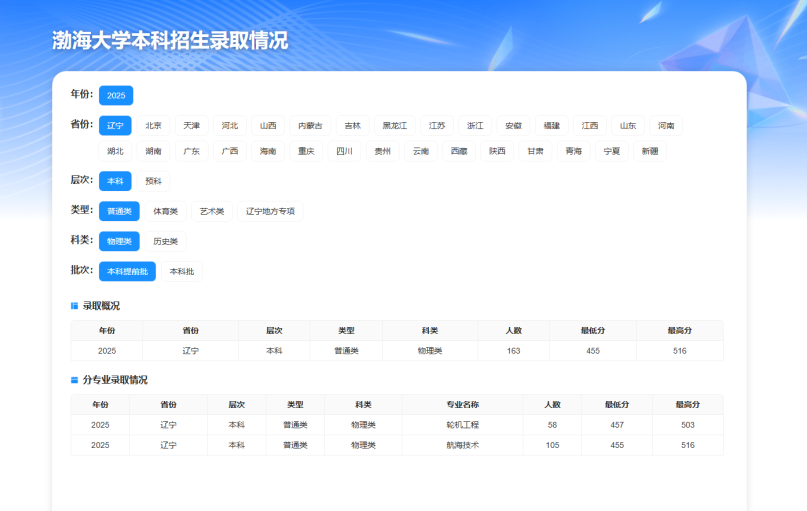Viewport: 807px width, 511px height.
Task: Select 广西 in province filter
Action: (230, 151)
